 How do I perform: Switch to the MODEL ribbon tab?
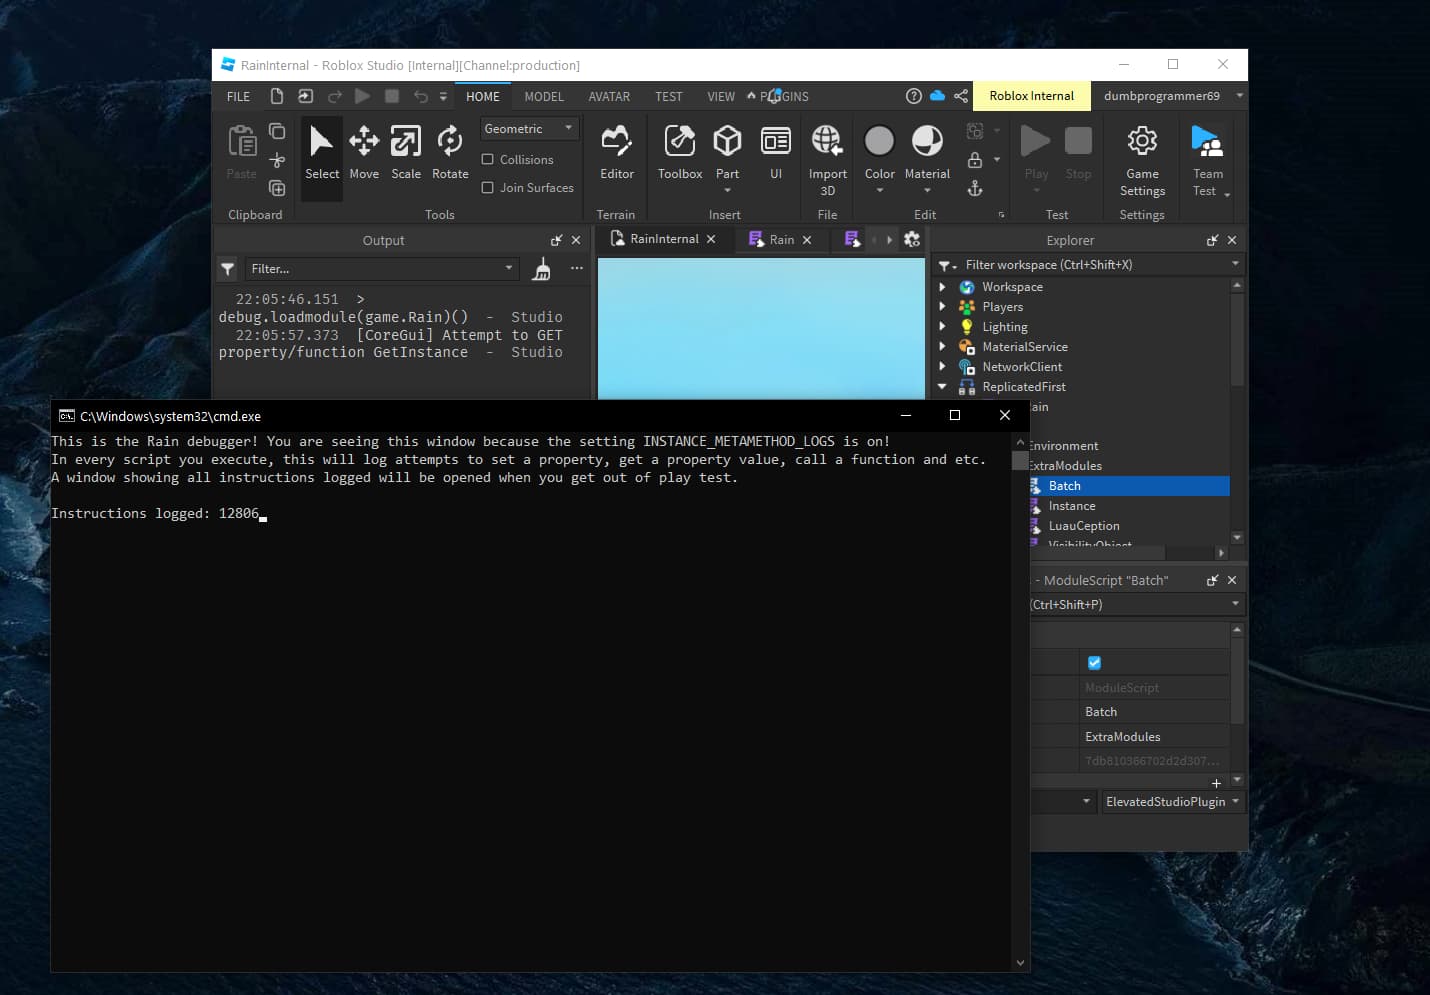click(x=543, y=96)
